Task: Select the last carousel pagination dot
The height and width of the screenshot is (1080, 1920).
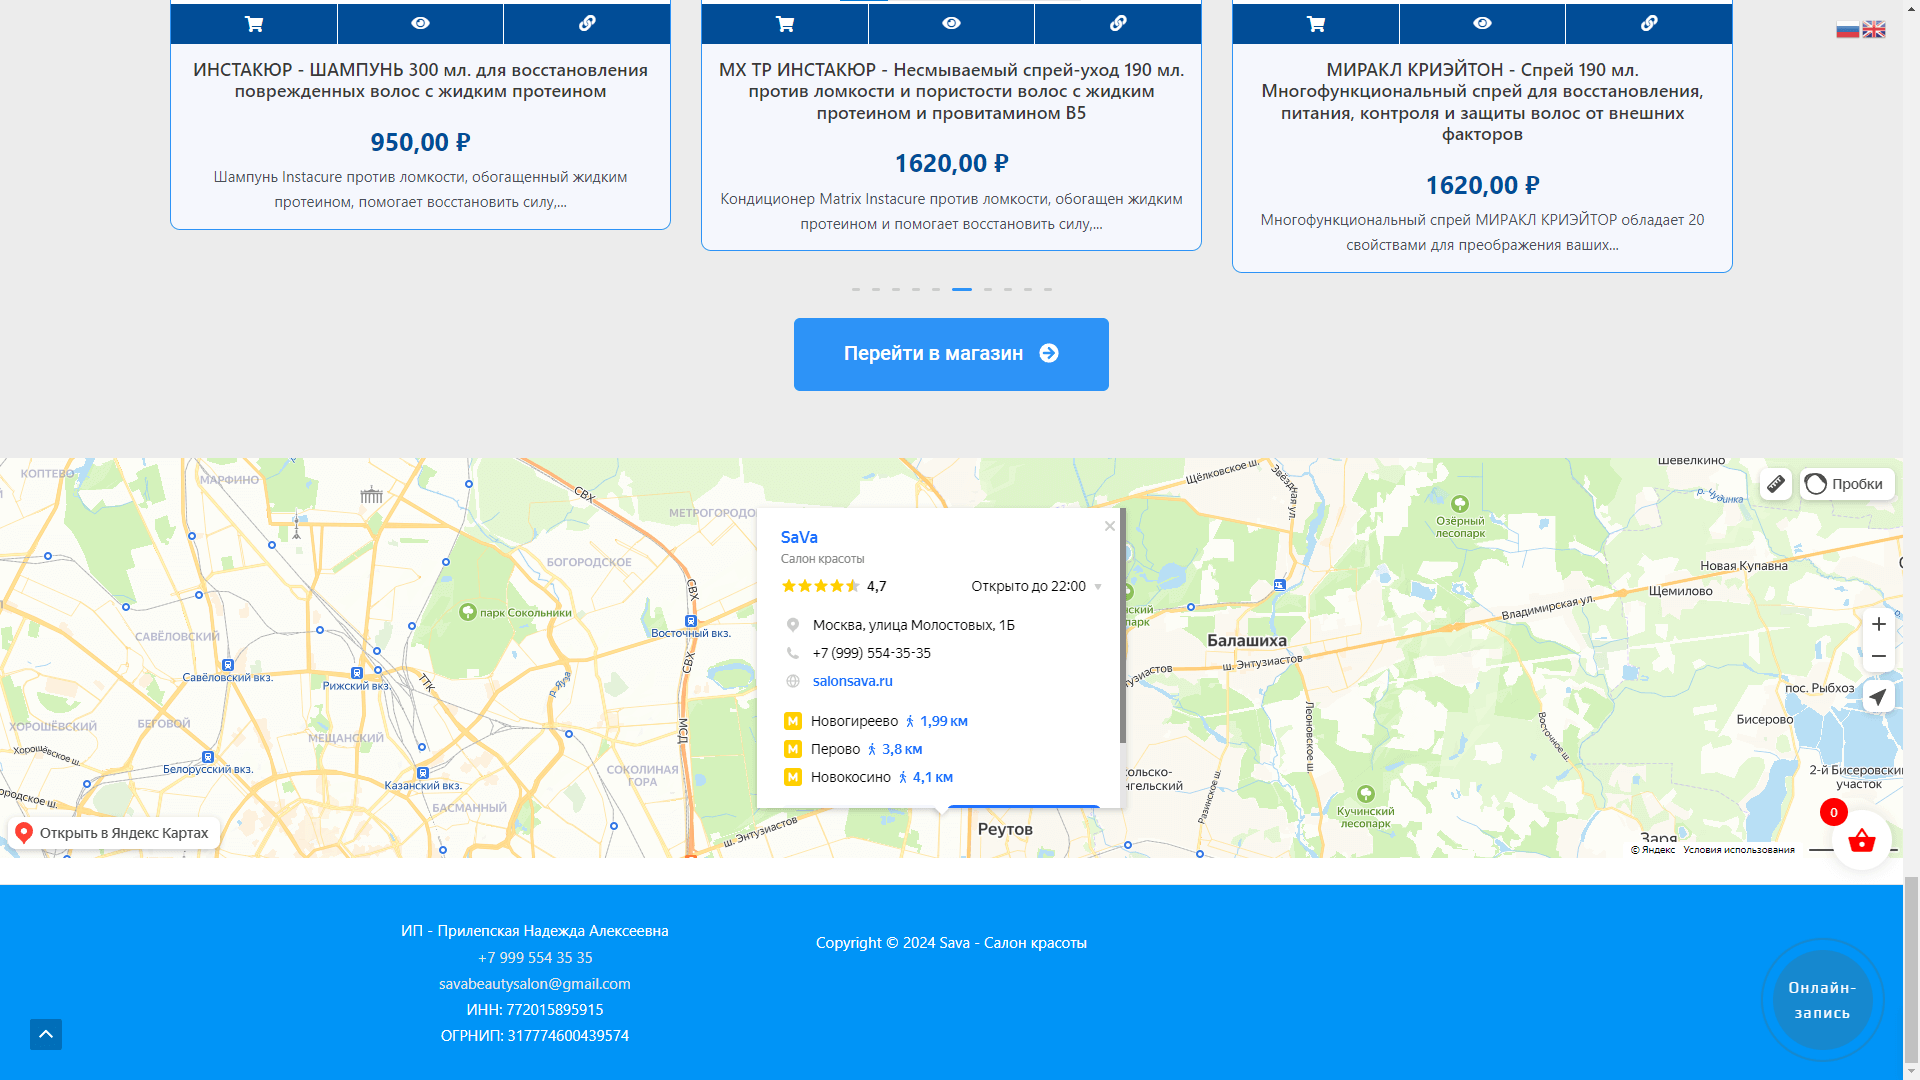Action: pos(1048,289)
